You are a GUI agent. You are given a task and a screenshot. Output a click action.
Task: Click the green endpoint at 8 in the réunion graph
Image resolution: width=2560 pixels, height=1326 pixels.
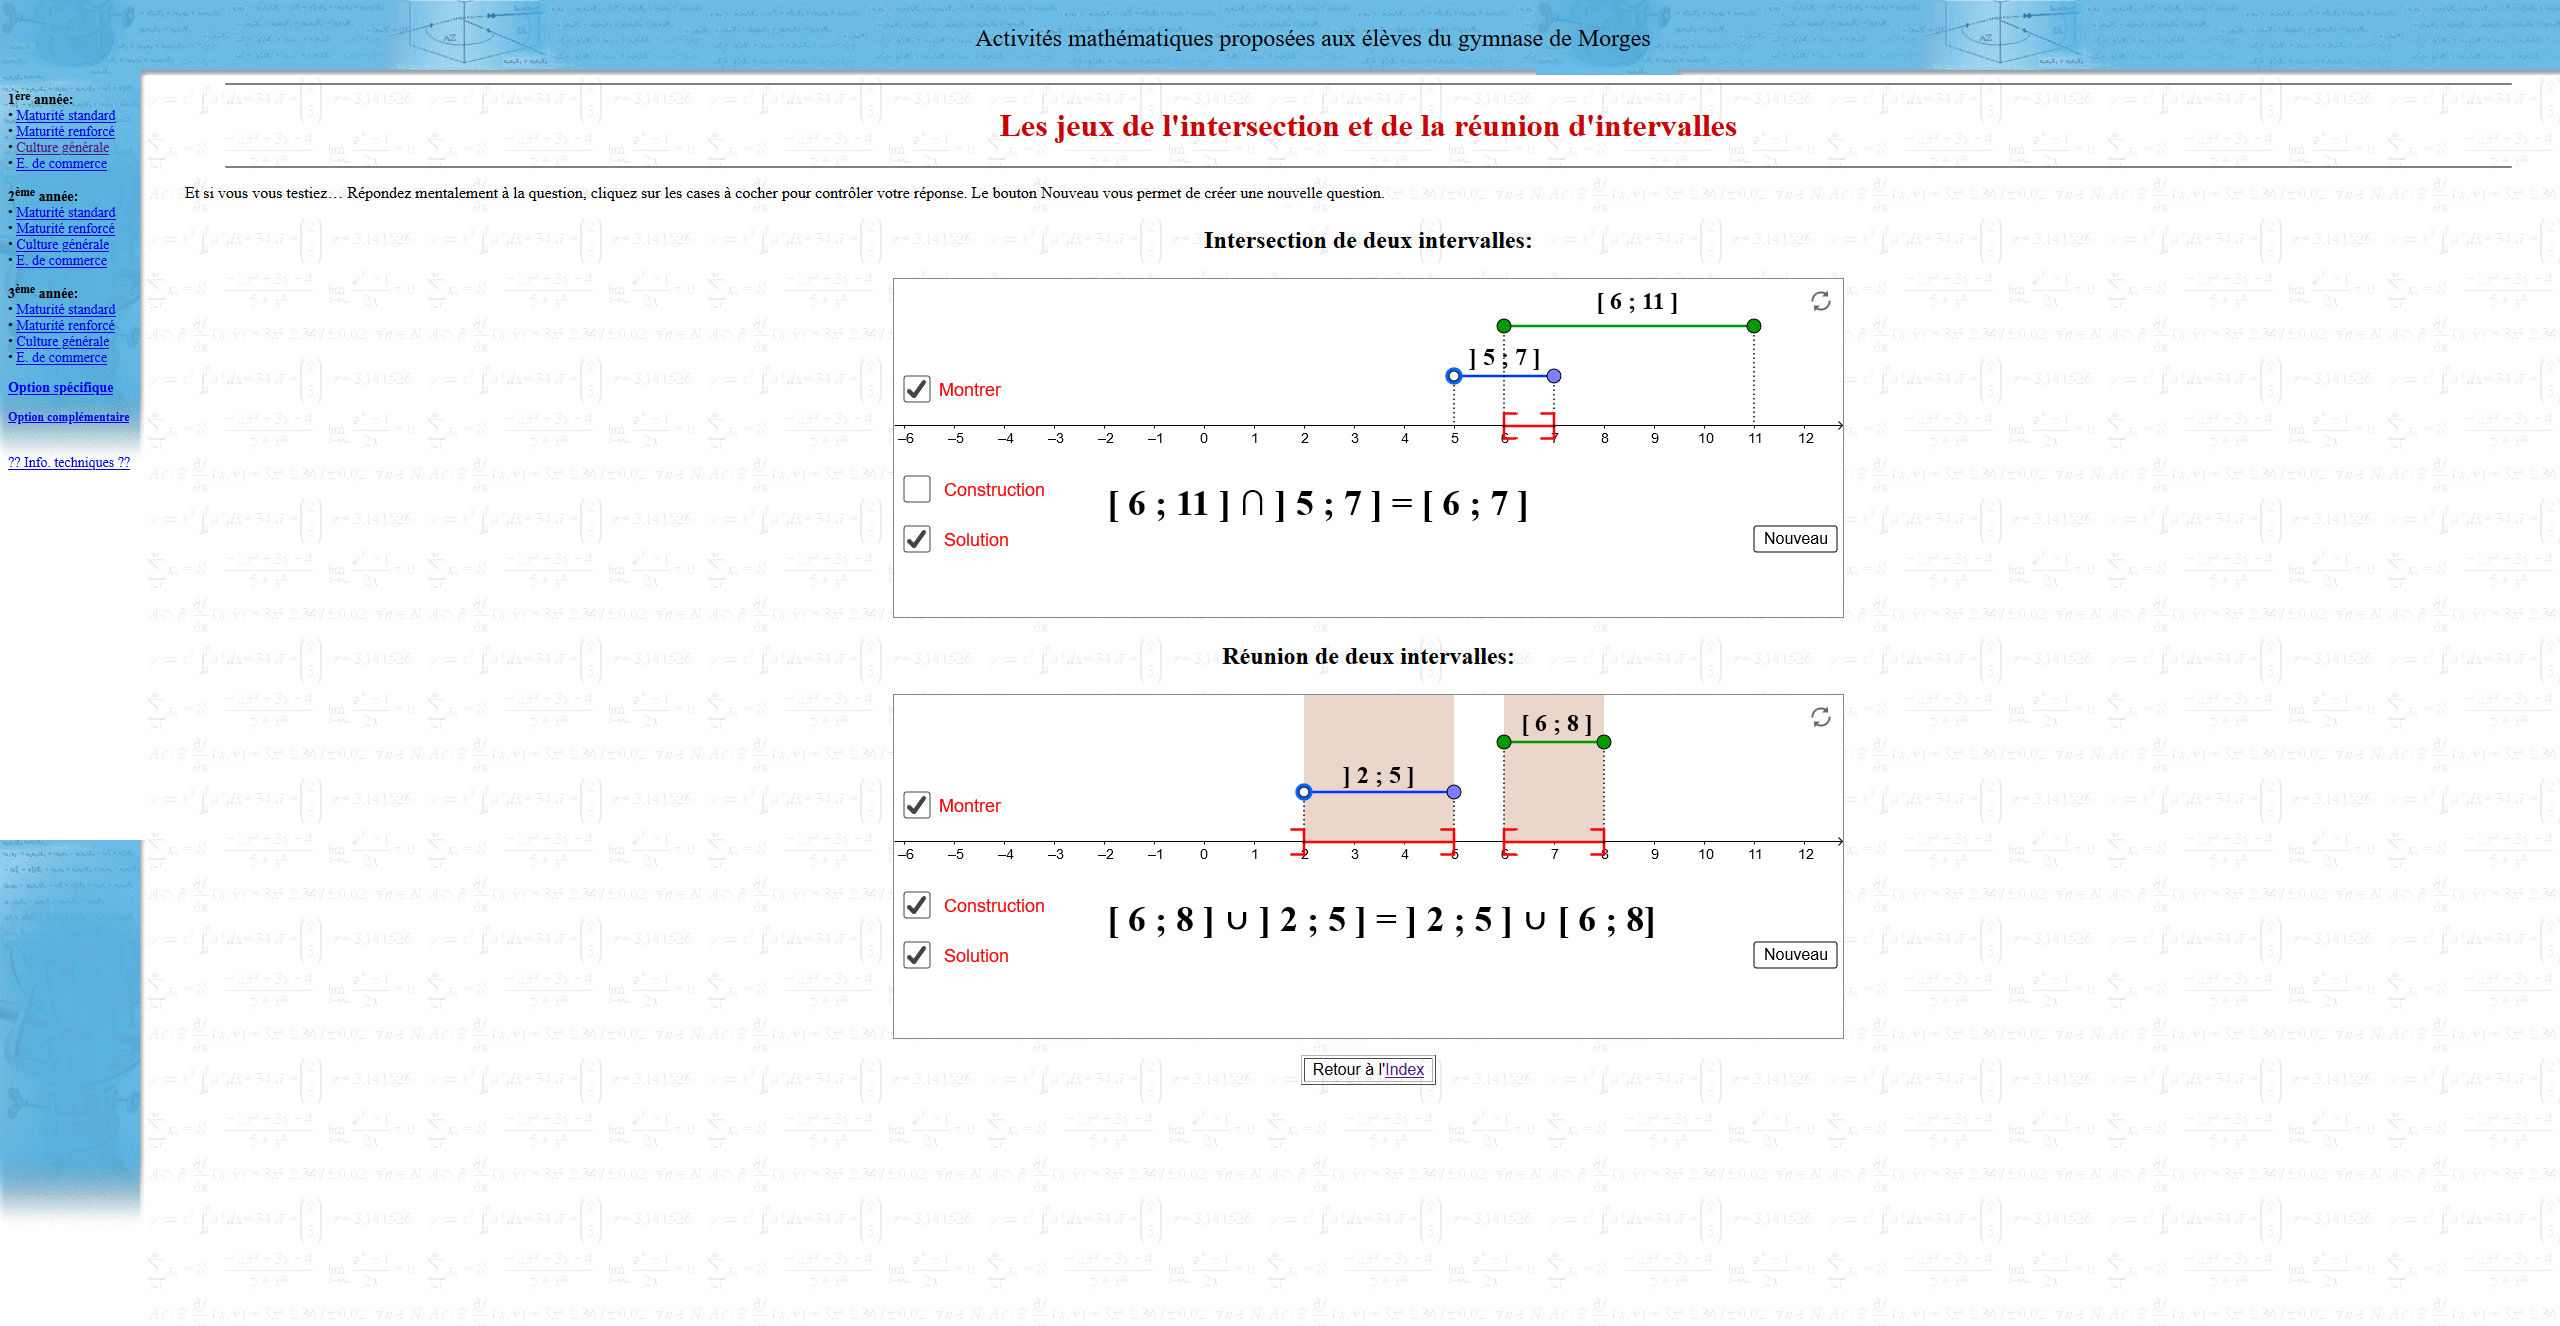pyautogui.click(x=1604, y=742)
